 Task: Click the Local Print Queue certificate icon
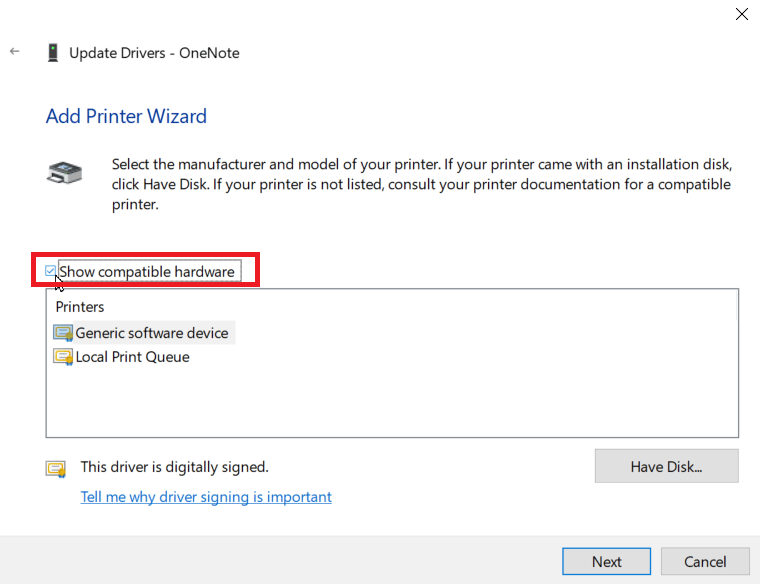click(x=63, y=357)
